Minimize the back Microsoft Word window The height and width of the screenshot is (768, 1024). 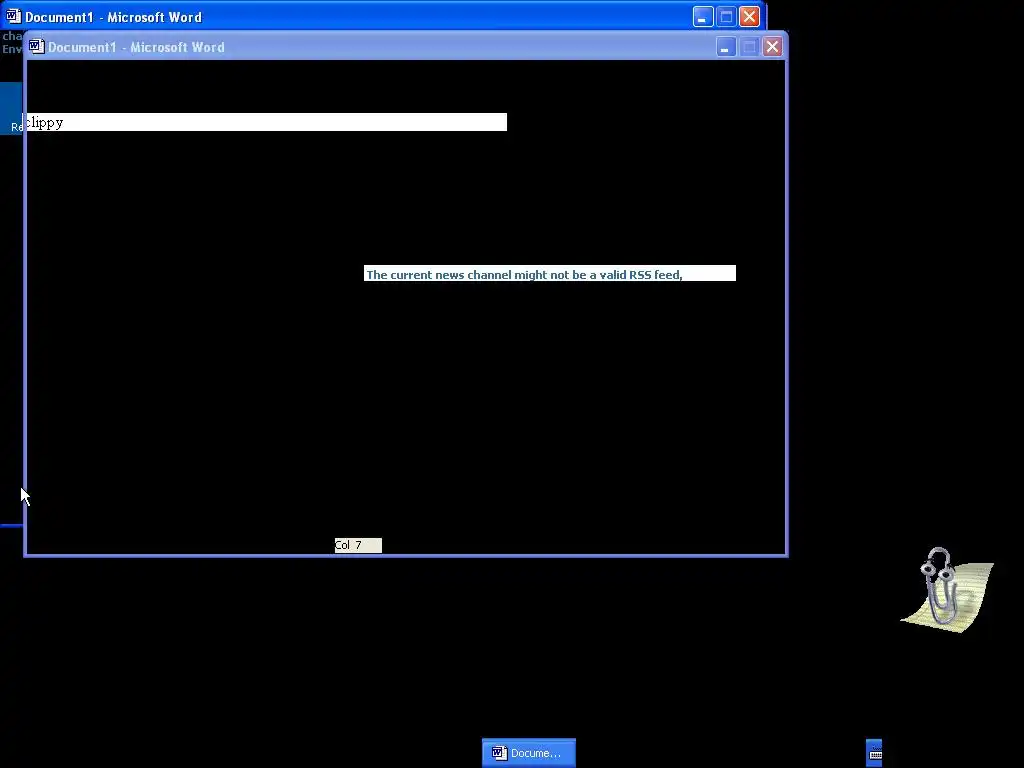703,16
